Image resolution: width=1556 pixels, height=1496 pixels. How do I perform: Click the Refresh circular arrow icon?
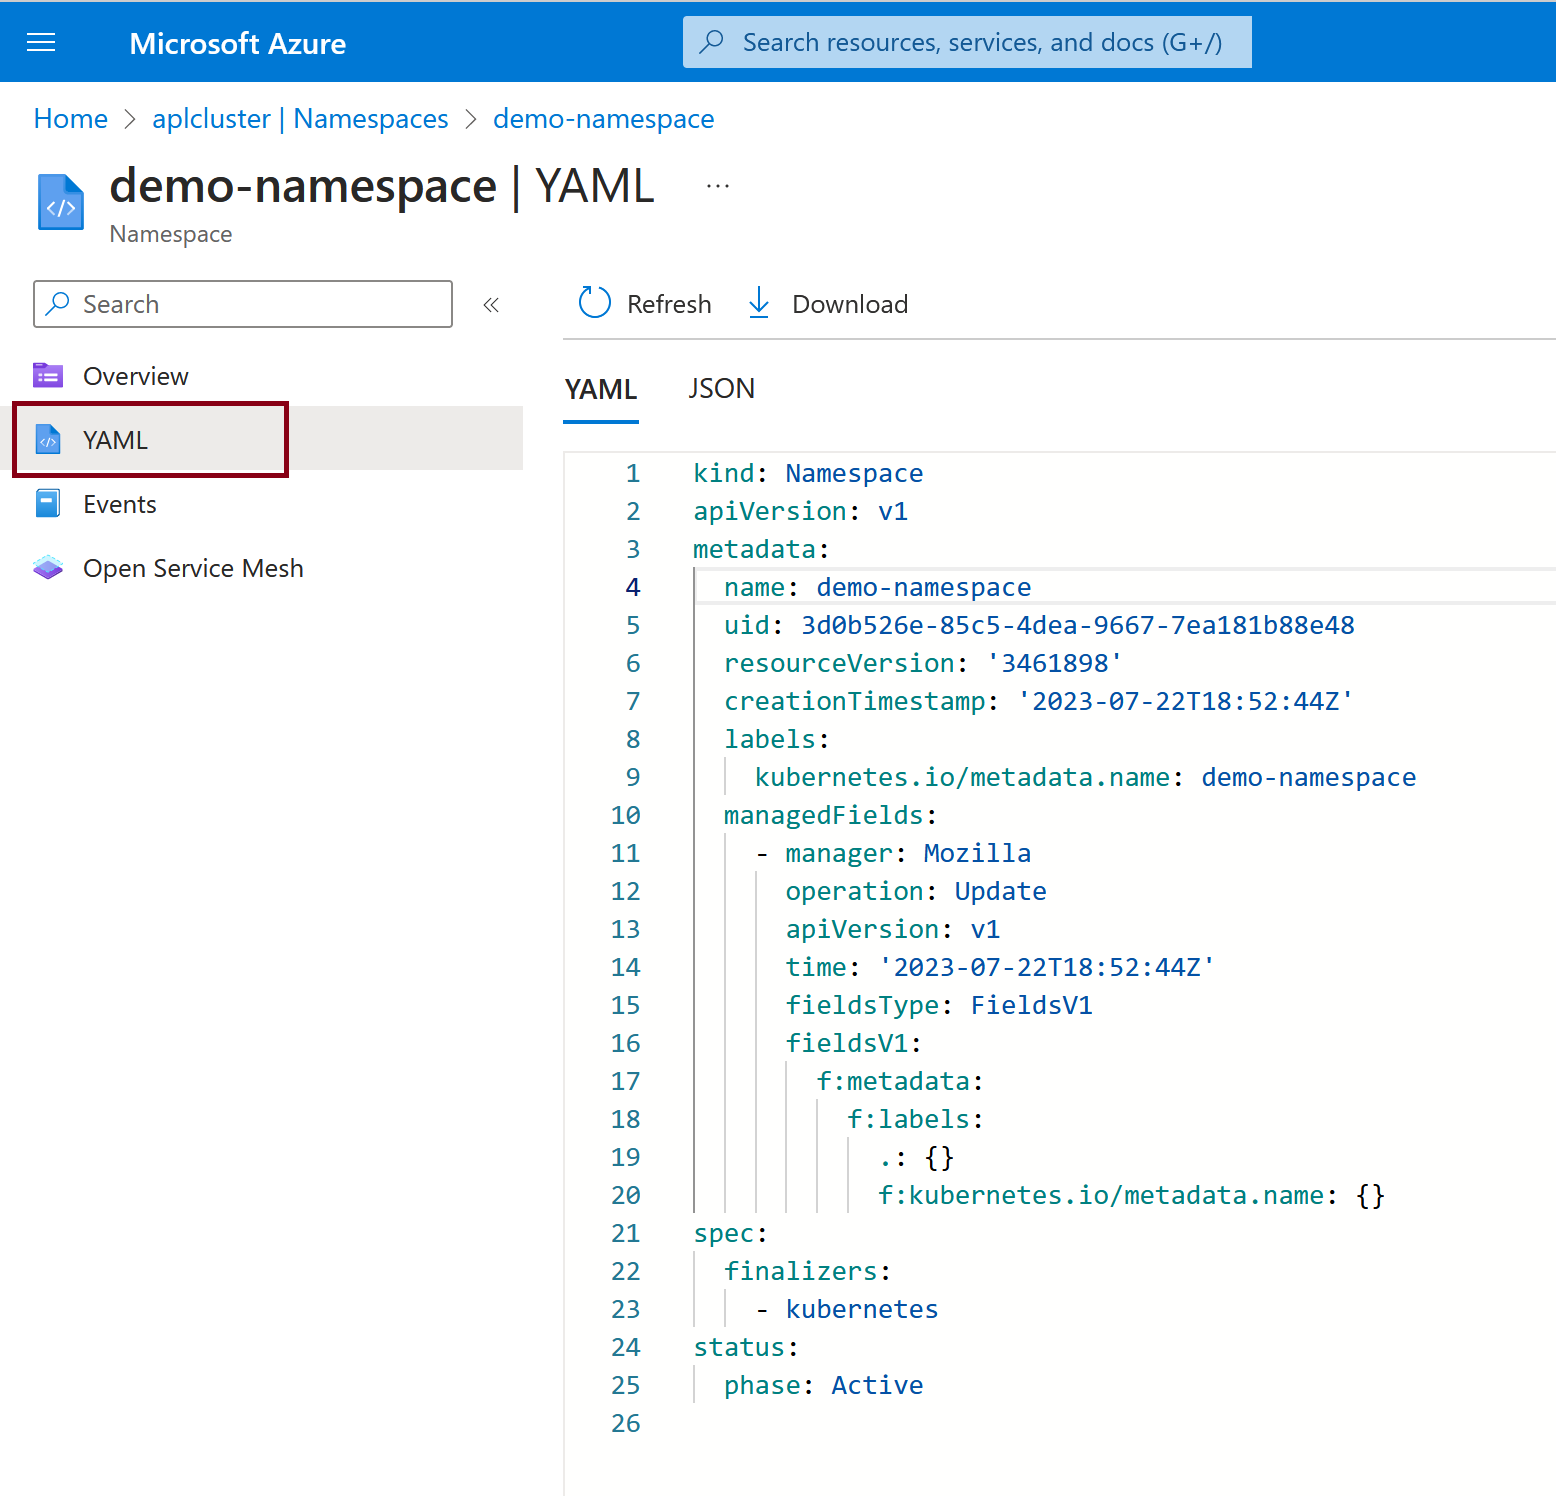594,303
